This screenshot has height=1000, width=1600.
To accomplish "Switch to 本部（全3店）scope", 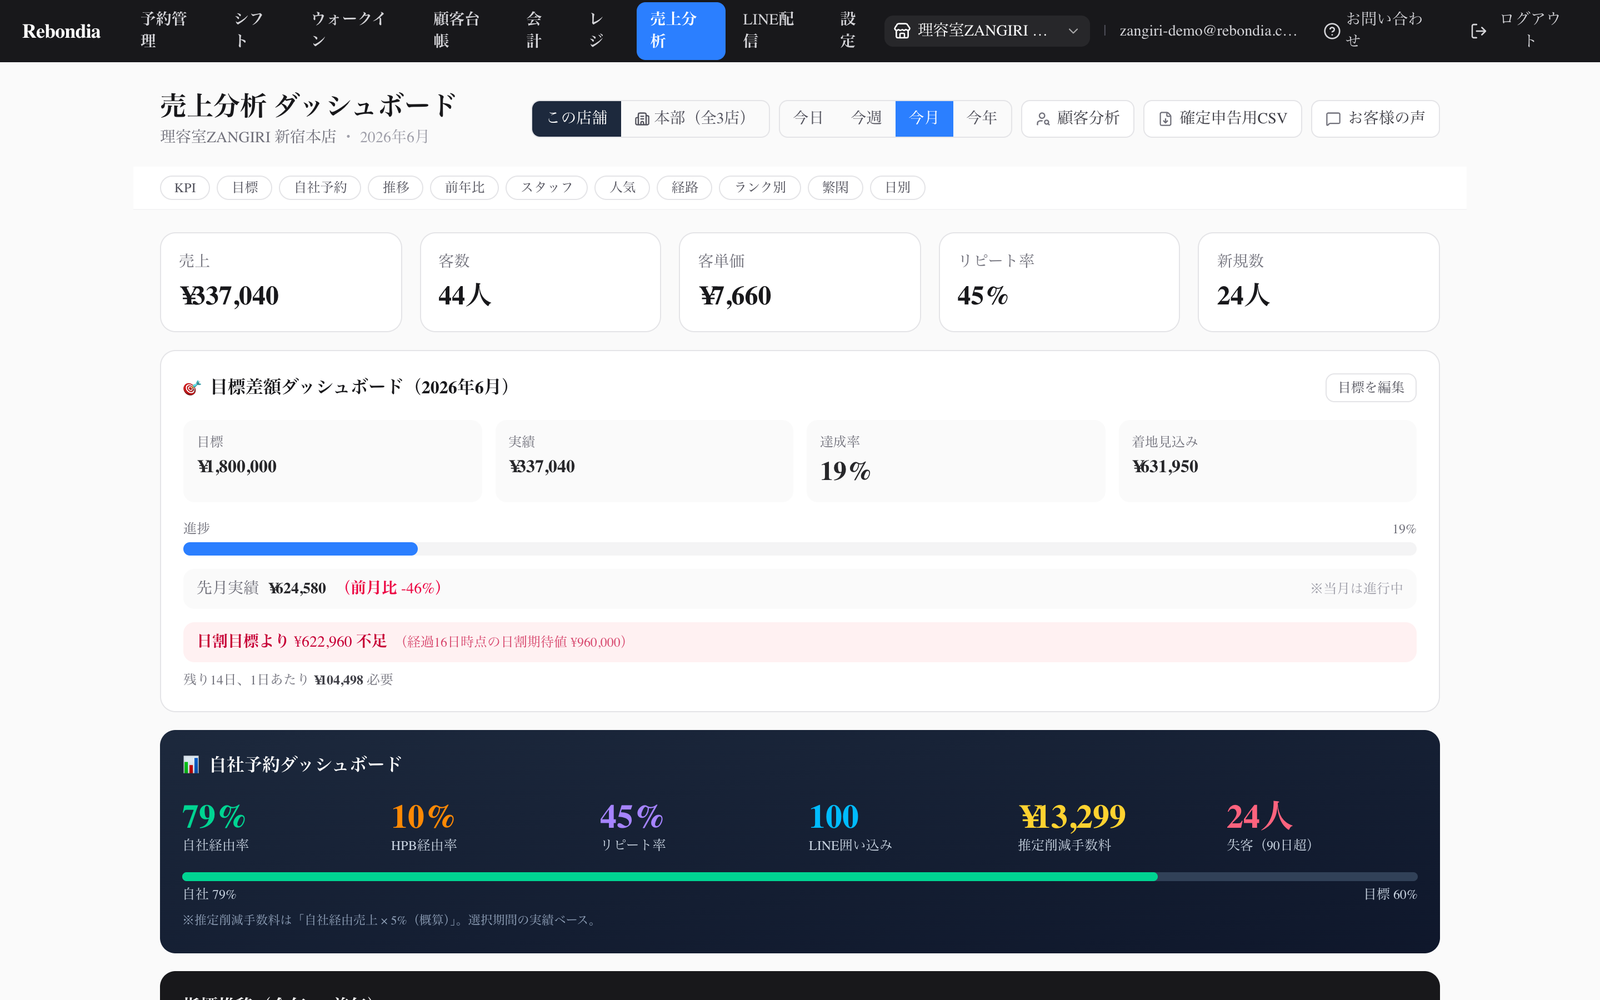I will coord(694,118).
